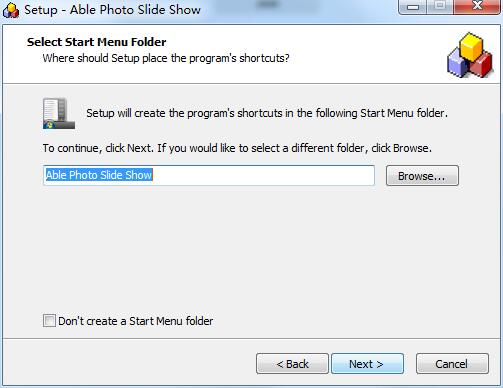Image resolution: width=503 pixels, height=388 pixels.
Task: Focus the Start Menu folder name field
Action: [209, 175]
